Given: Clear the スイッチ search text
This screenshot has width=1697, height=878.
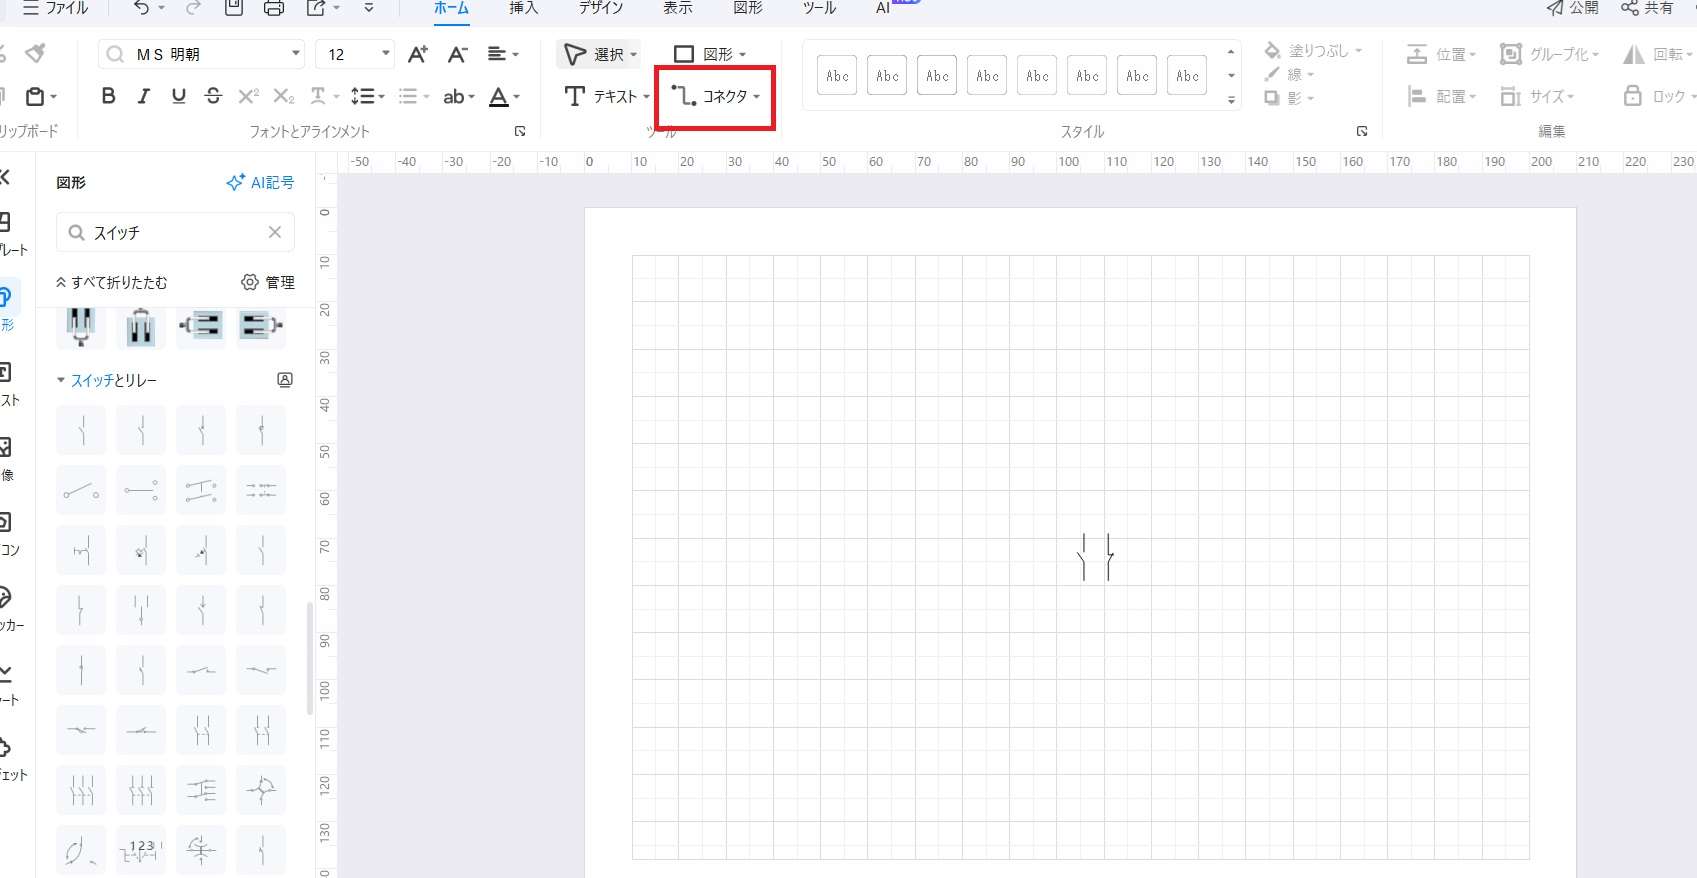Looking at the screenshot, I should (275, 232).
